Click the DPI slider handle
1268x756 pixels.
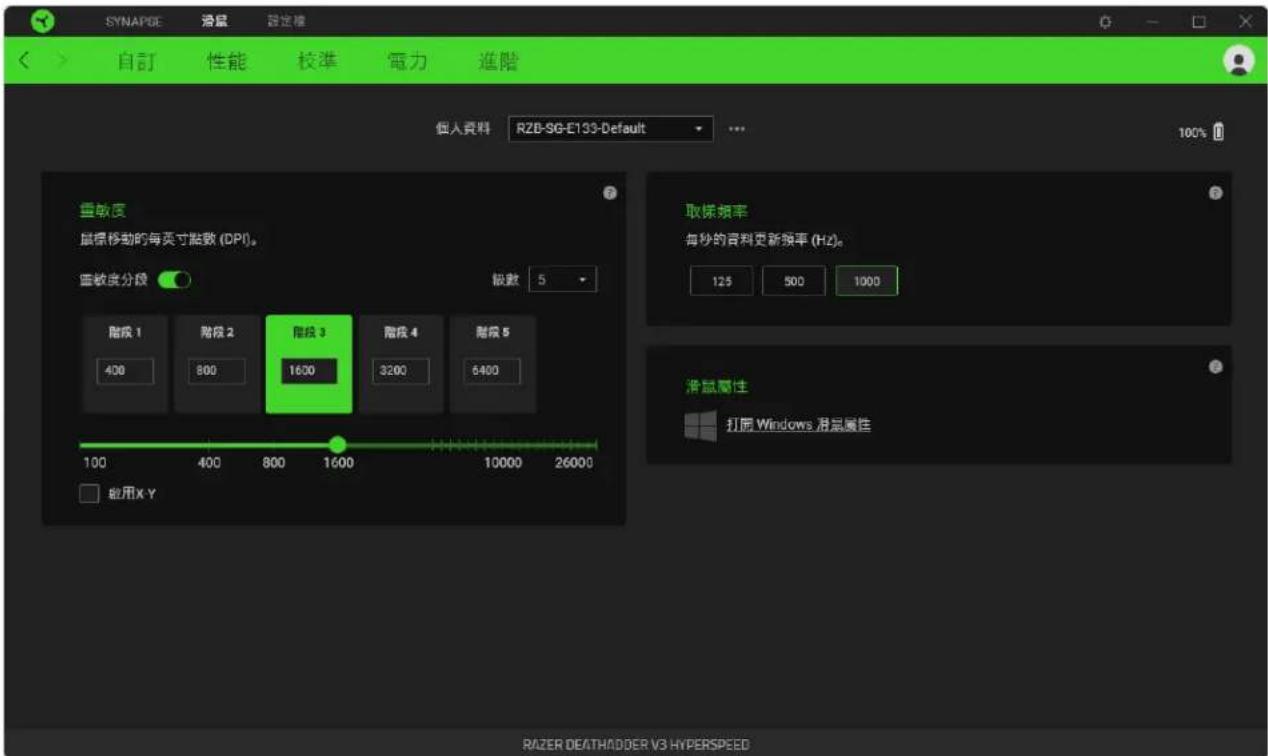click(337, 444)
